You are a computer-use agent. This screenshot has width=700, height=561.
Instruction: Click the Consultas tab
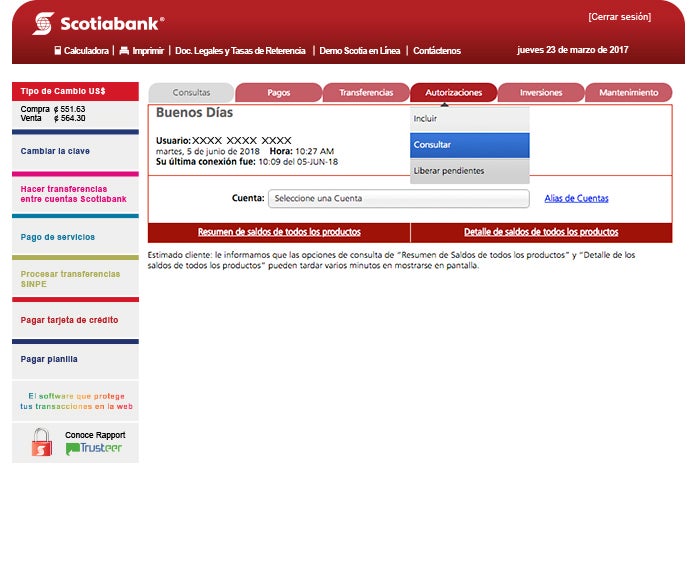point(191,93)
